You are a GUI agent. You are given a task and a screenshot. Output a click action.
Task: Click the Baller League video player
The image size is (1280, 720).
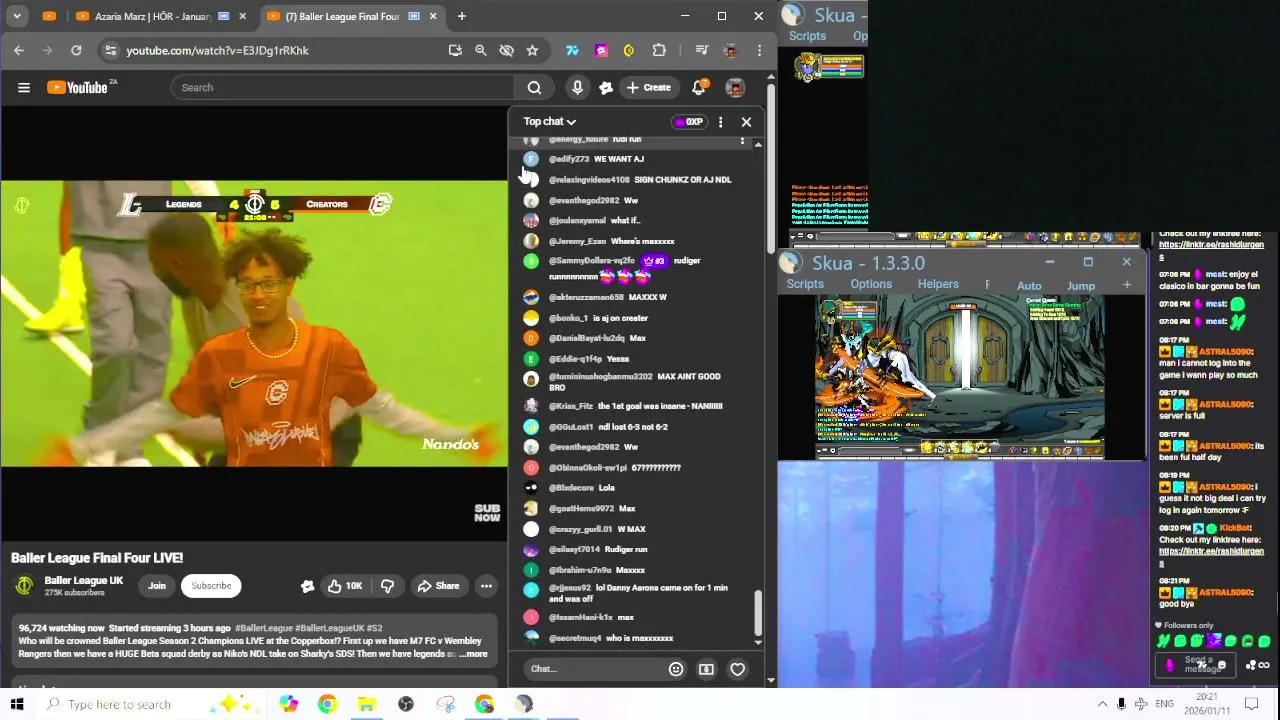point(254,323)
